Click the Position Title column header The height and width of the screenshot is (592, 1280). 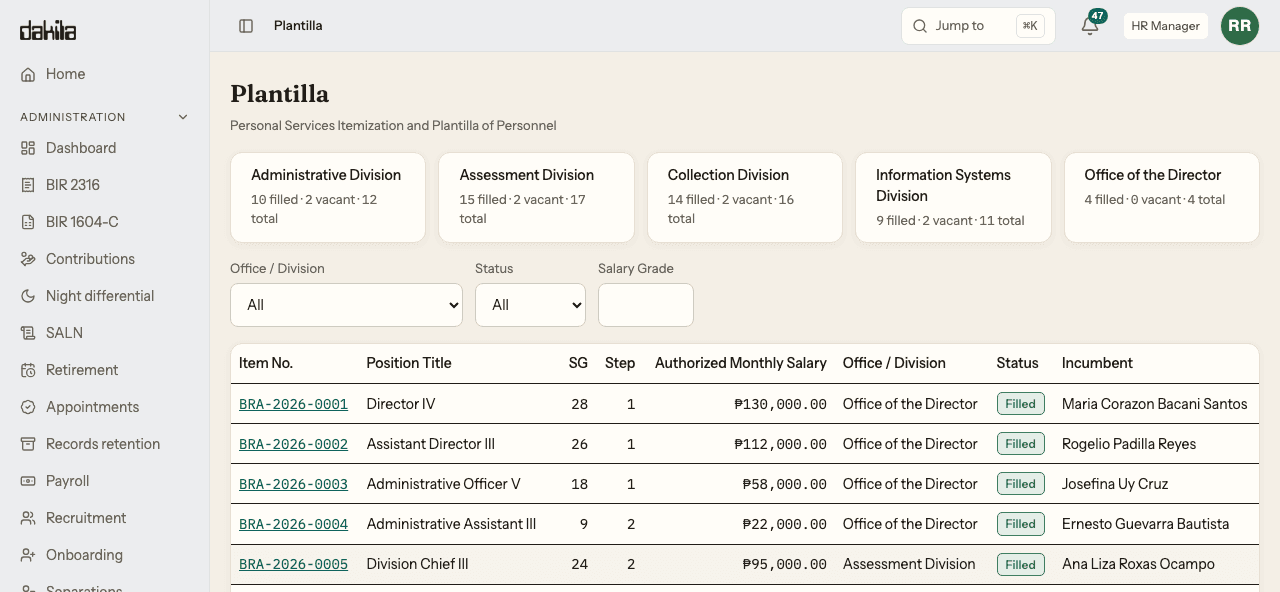click(x=409, y=363)
